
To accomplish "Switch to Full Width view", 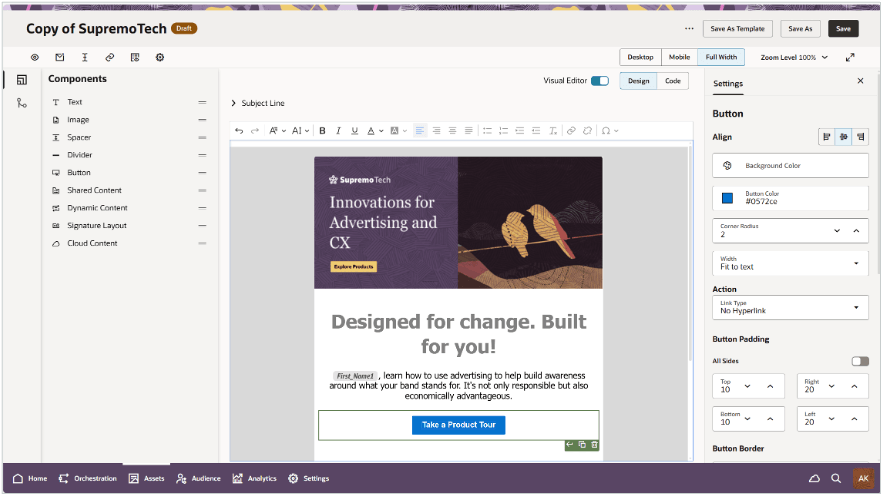I will pos(721,57).
